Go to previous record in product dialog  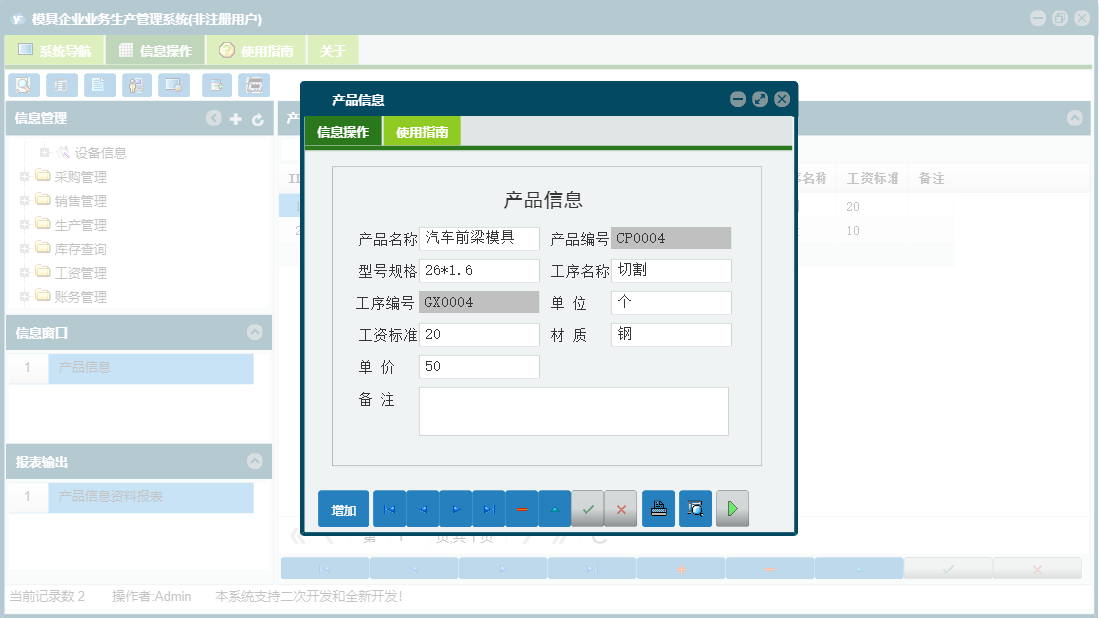(422, 508)
